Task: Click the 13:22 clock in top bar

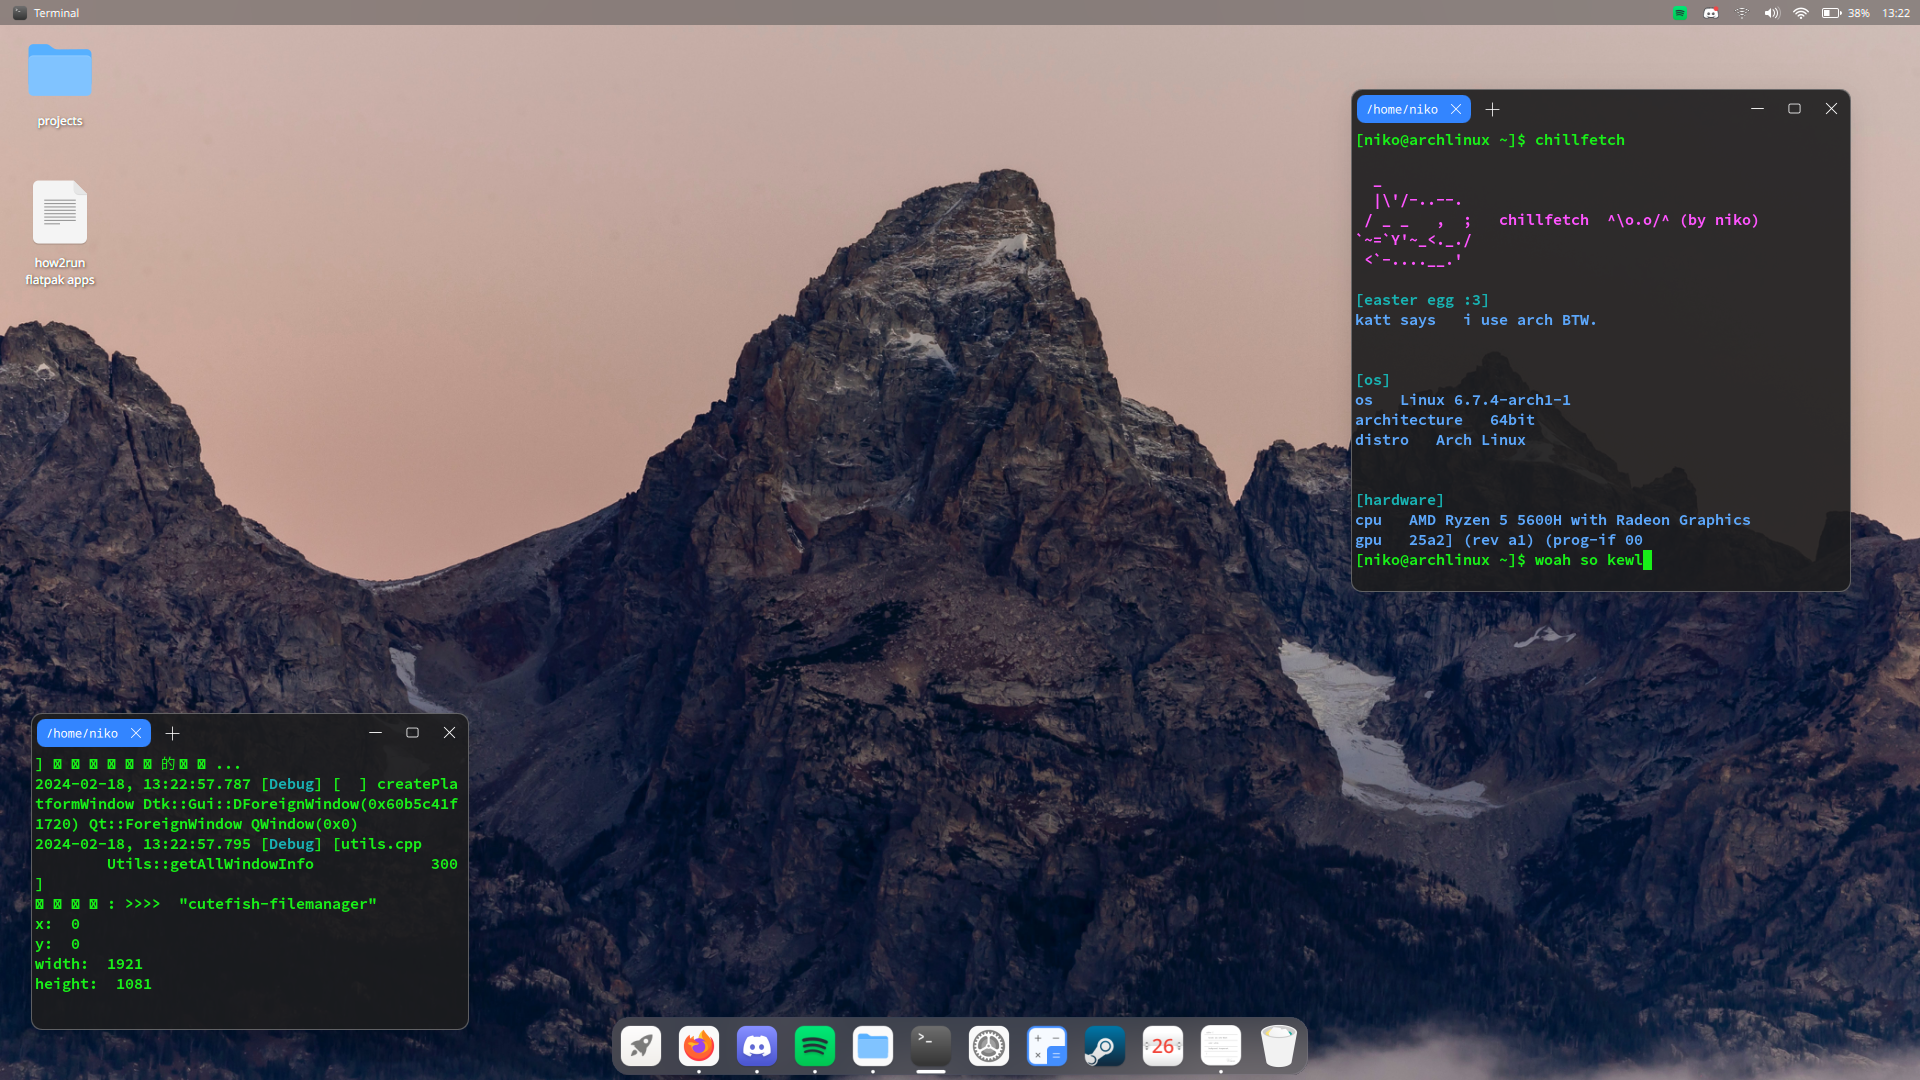Action: click(x=1896, y=13)
